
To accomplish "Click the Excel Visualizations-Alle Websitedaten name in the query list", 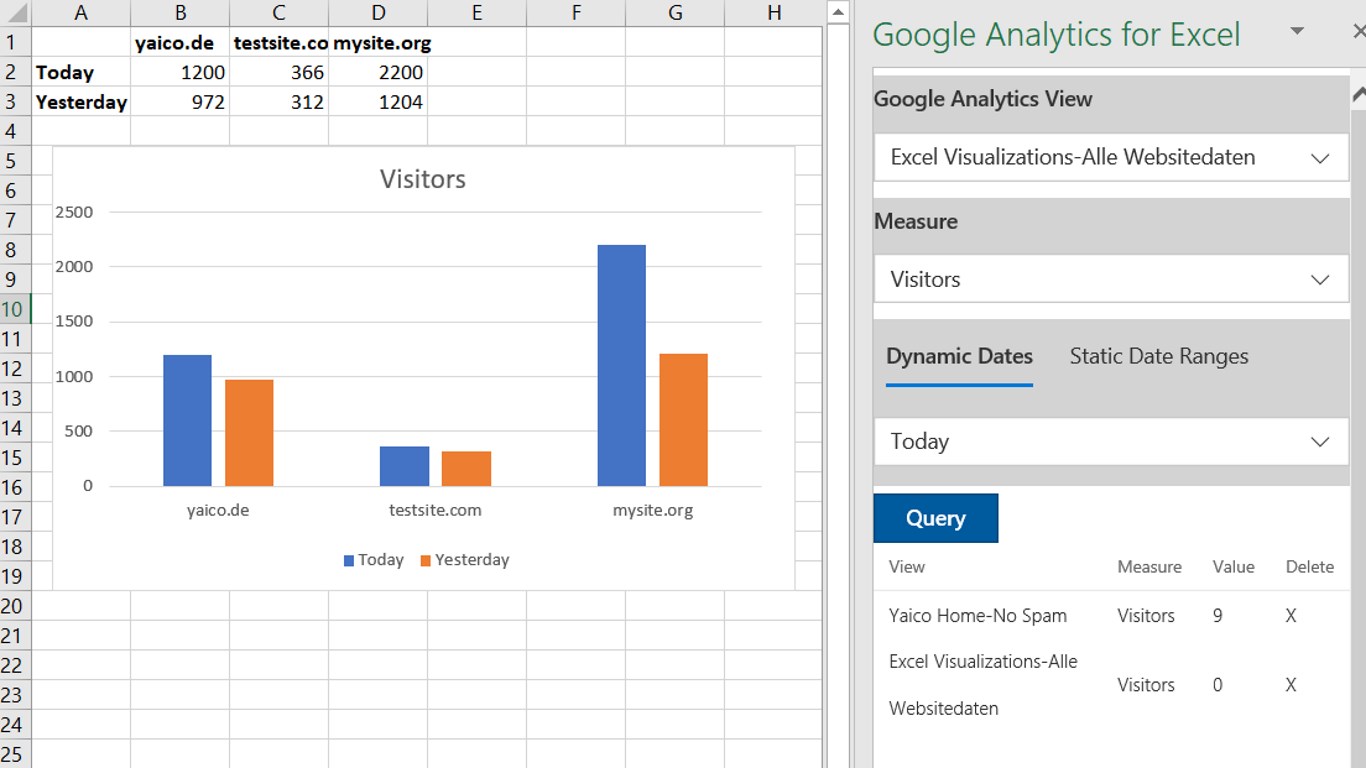I will 983,685.
